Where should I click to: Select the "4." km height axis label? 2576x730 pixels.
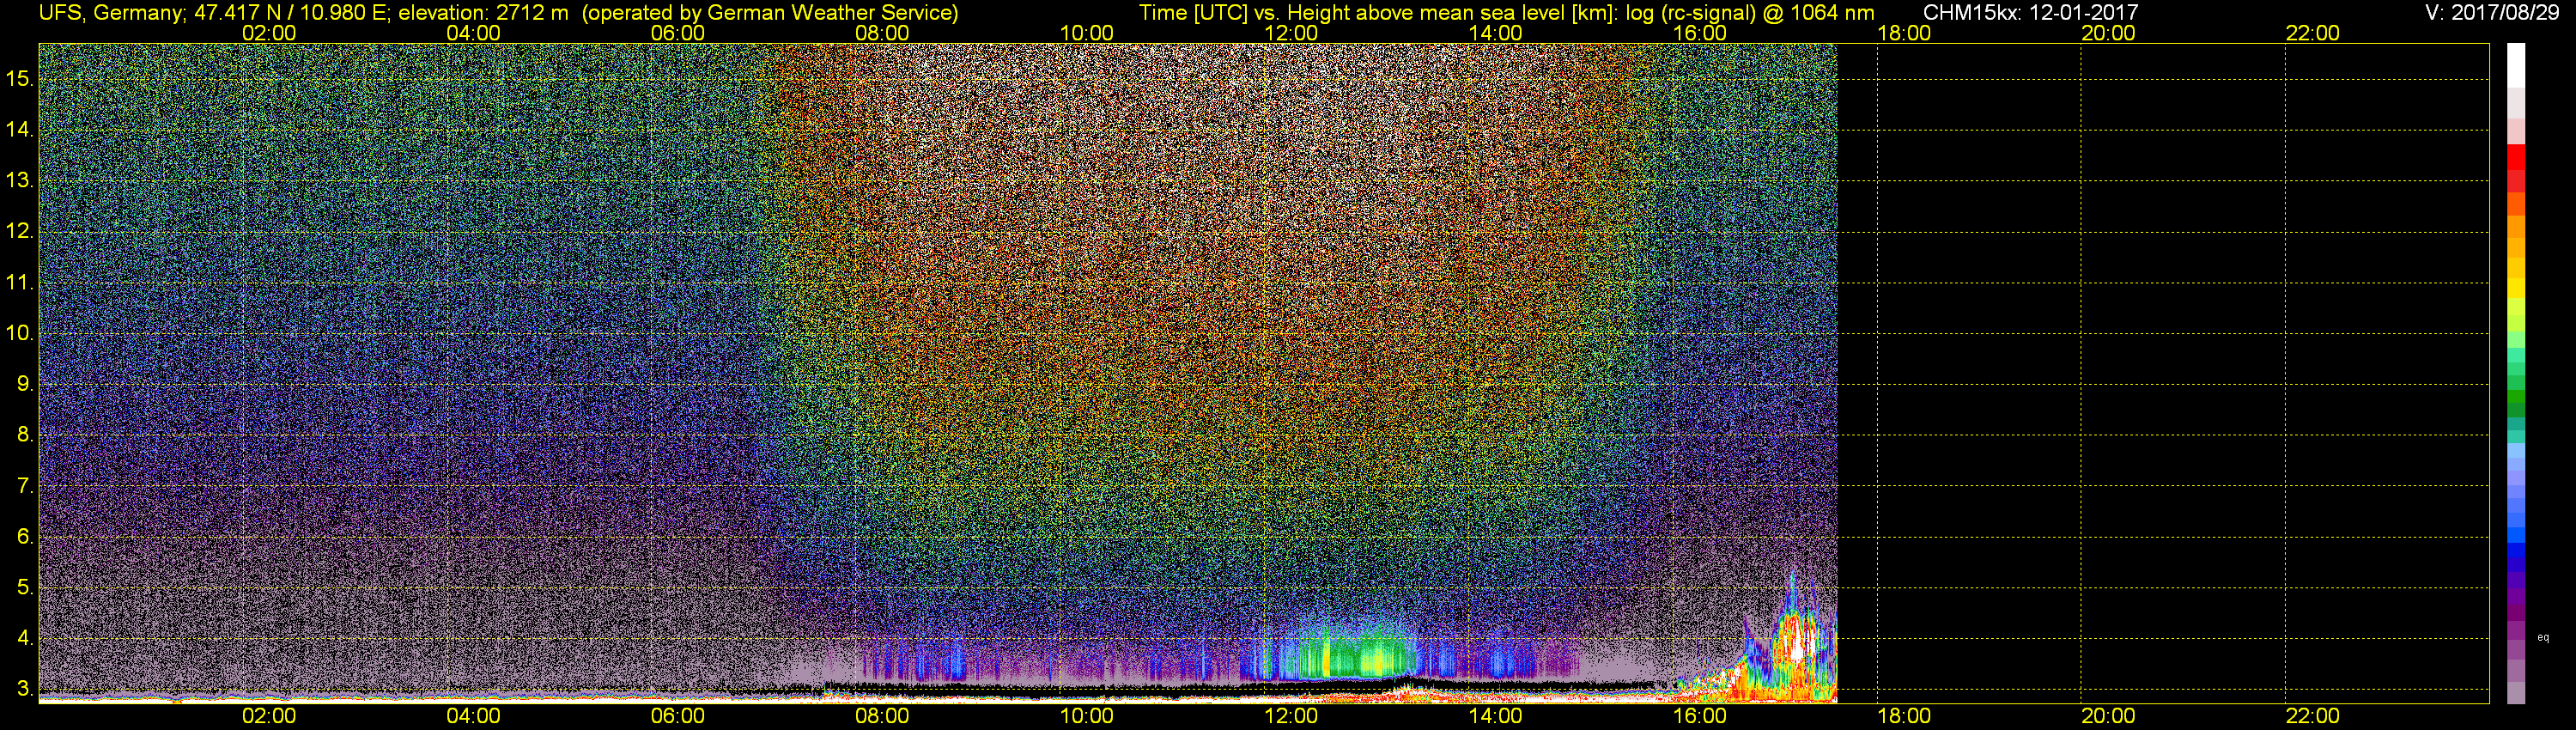(24, 638)
